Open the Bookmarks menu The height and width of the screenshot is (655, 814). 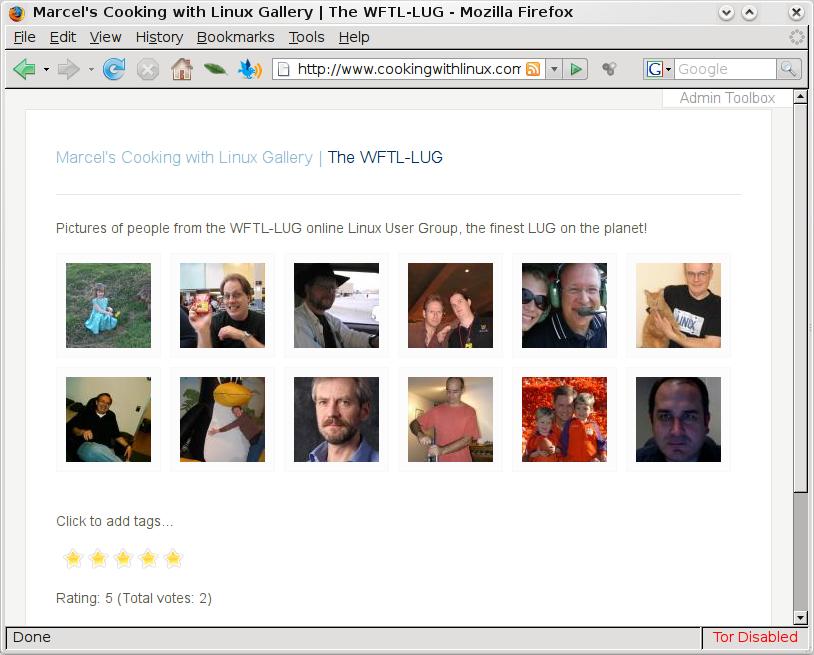[x=236, y=37]
